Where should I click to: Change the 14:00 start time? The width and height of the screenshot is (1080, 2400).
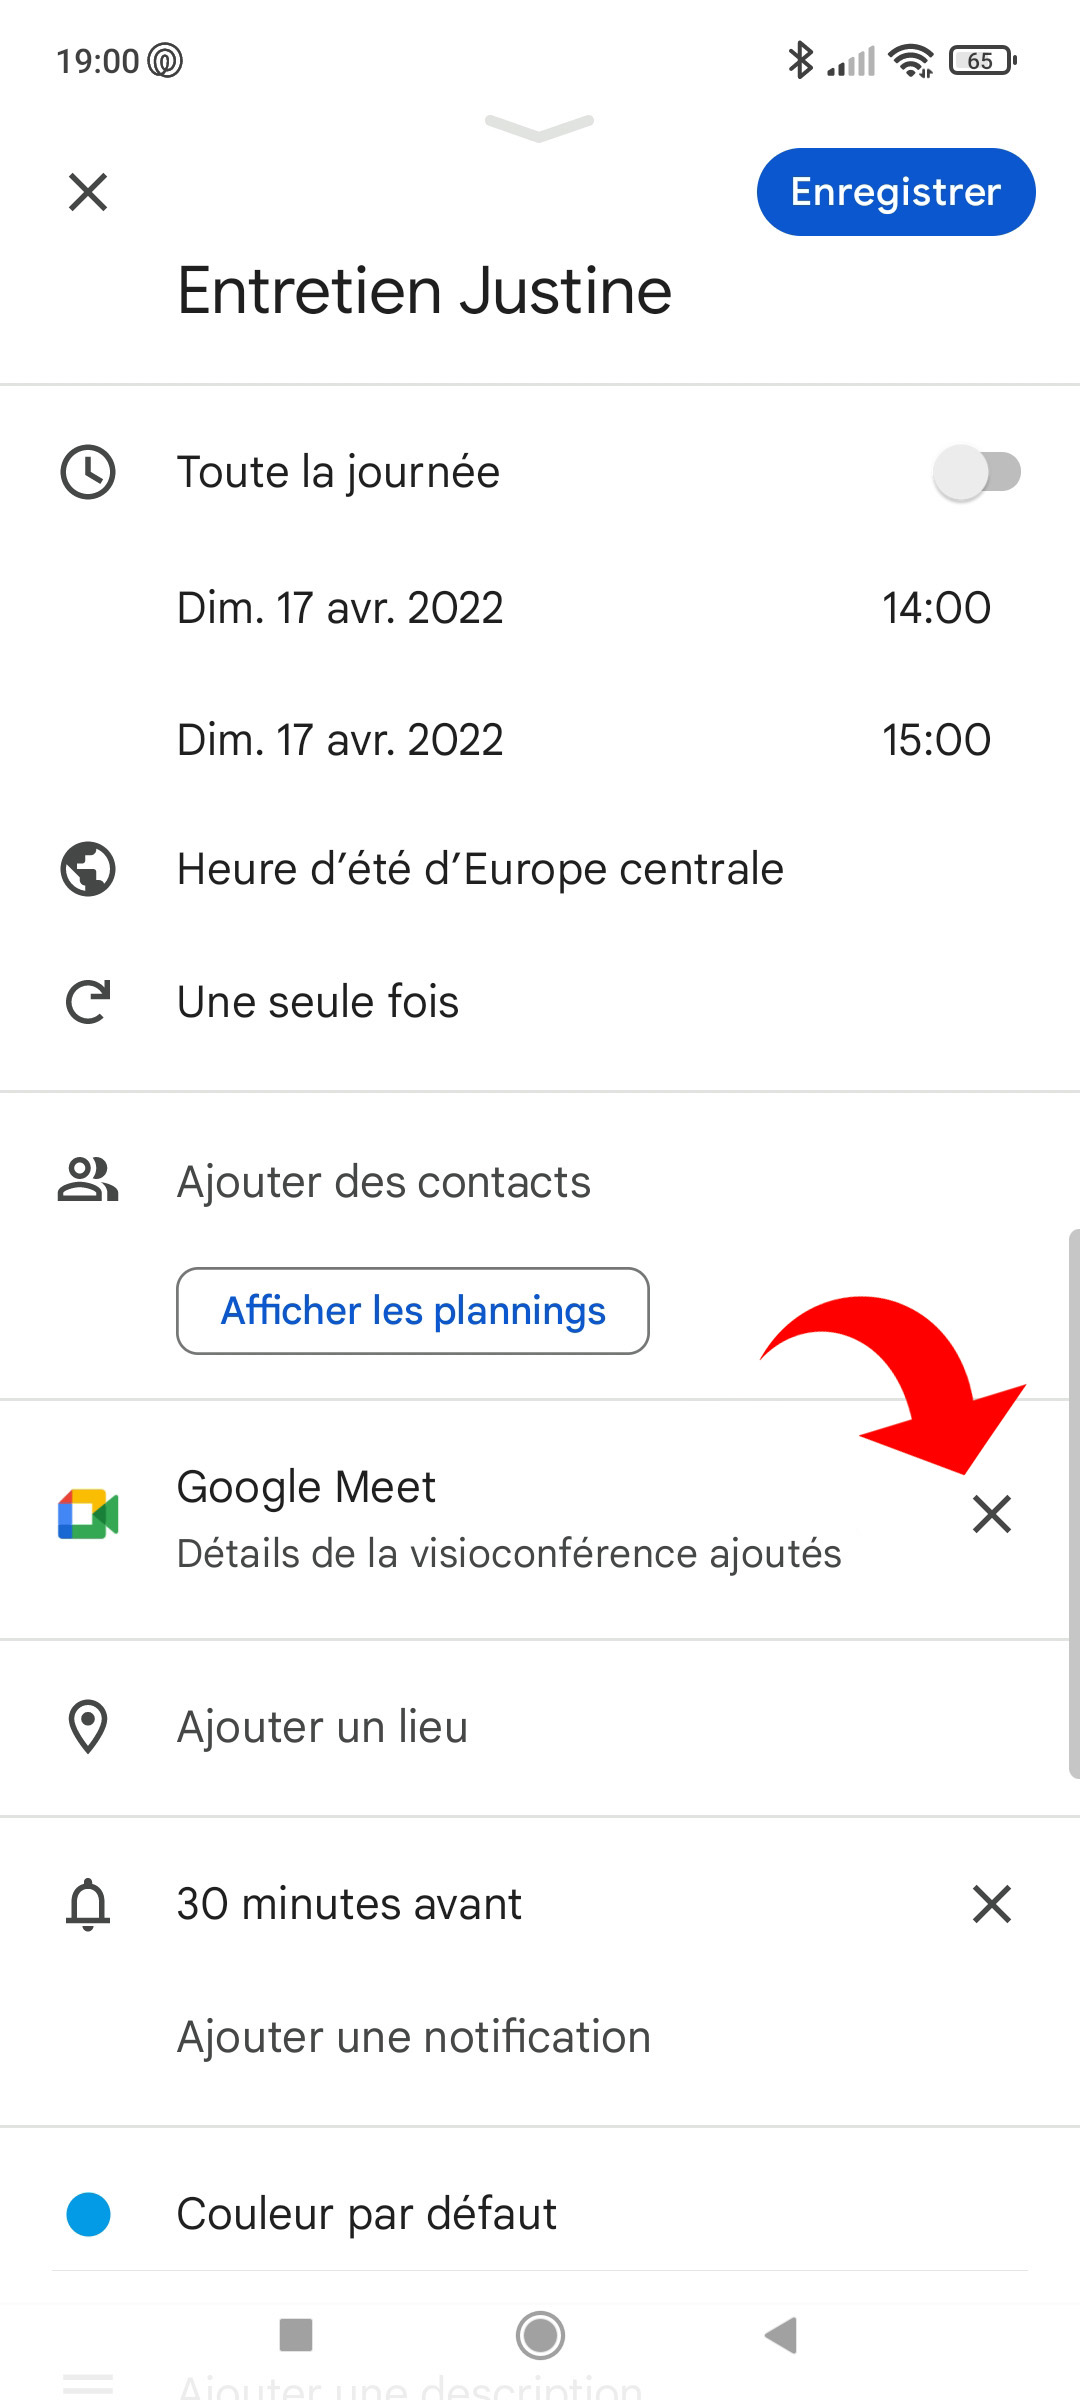click(x=936, y=608)
